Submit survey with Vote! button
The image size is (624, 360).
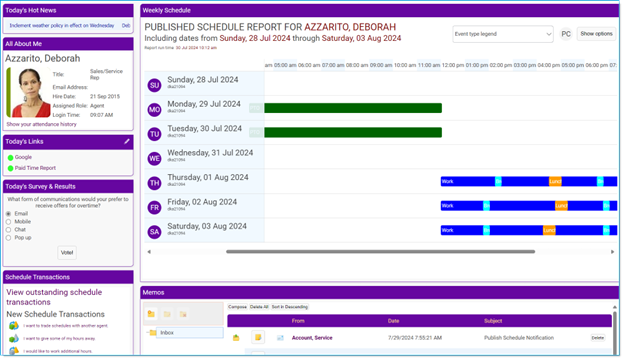67,253
